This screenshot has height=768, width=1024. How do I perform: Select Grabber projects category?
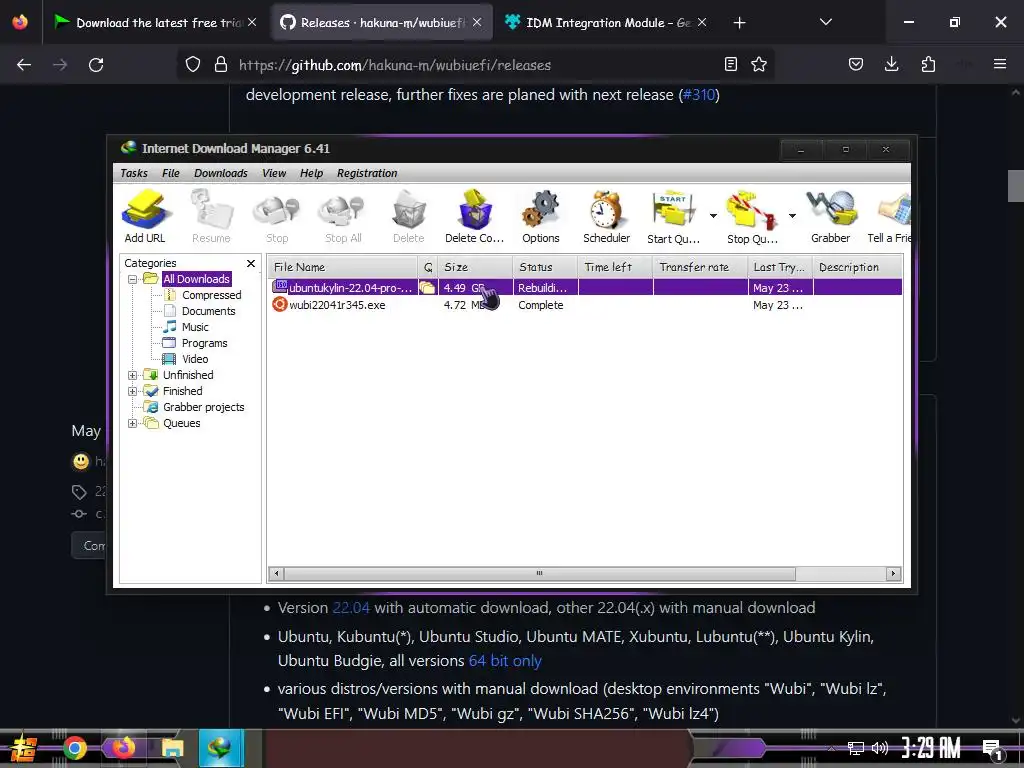[x=203, y=407]
